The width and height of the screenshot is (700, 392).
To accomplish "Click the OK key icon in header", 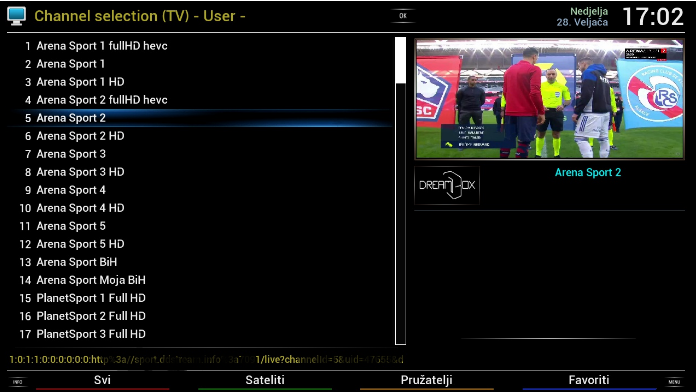I will 403,16.
